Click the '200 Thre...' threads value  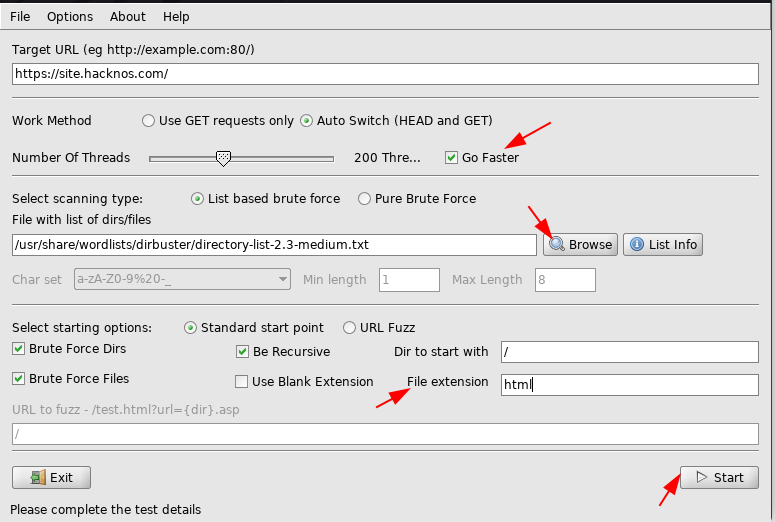coord(387,158)
